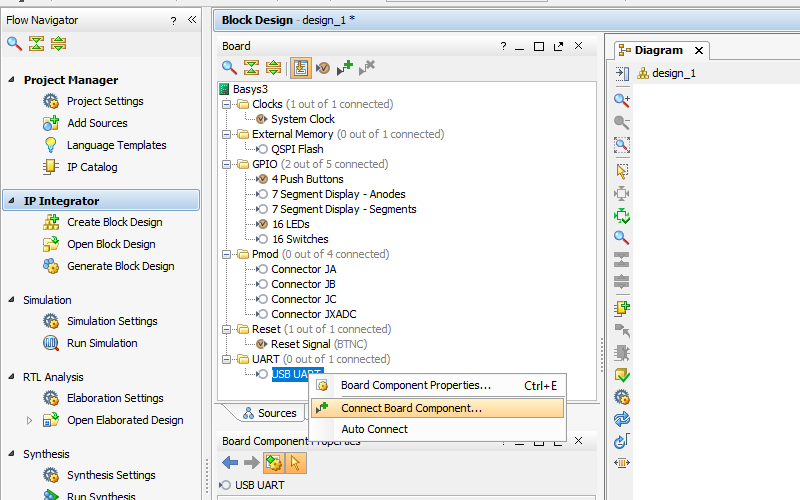Select 16 Switches component
The width and height of the screenshot is (800, 500).
pyautogui.click(x=300, y=239)
